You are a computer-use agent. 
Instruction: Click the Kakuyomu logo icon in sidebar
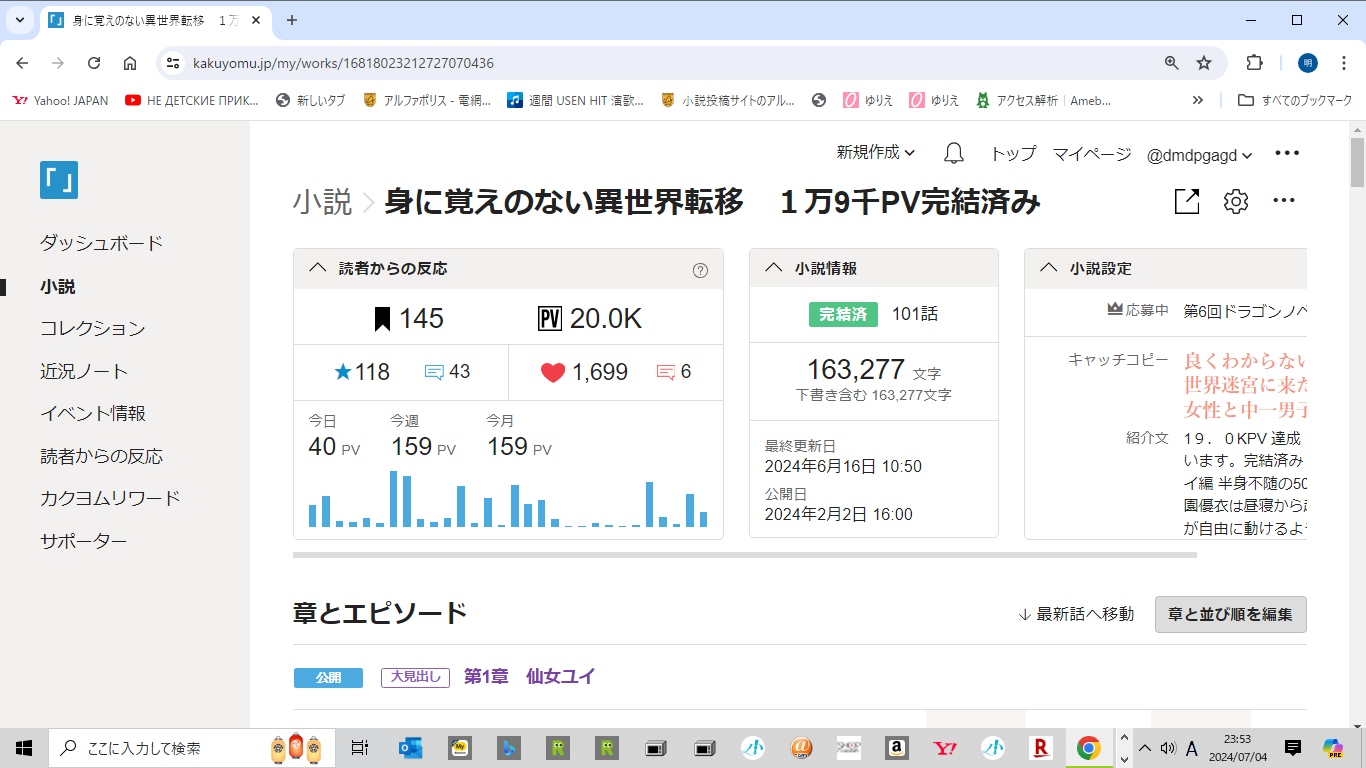(59, 180)
